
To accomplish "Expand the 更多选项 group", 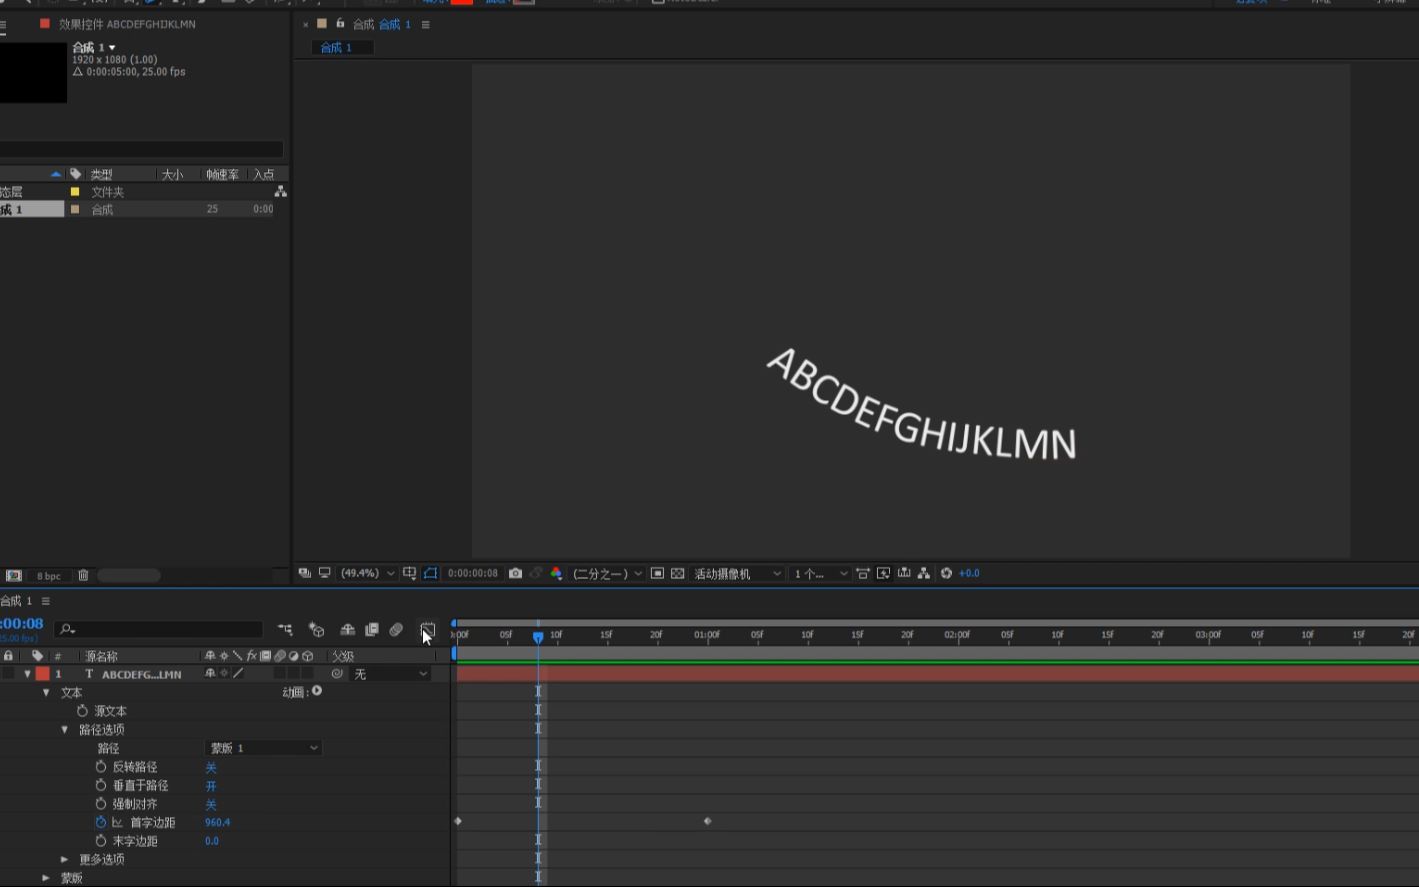I will pyautogui.click(x=65, y=859).
